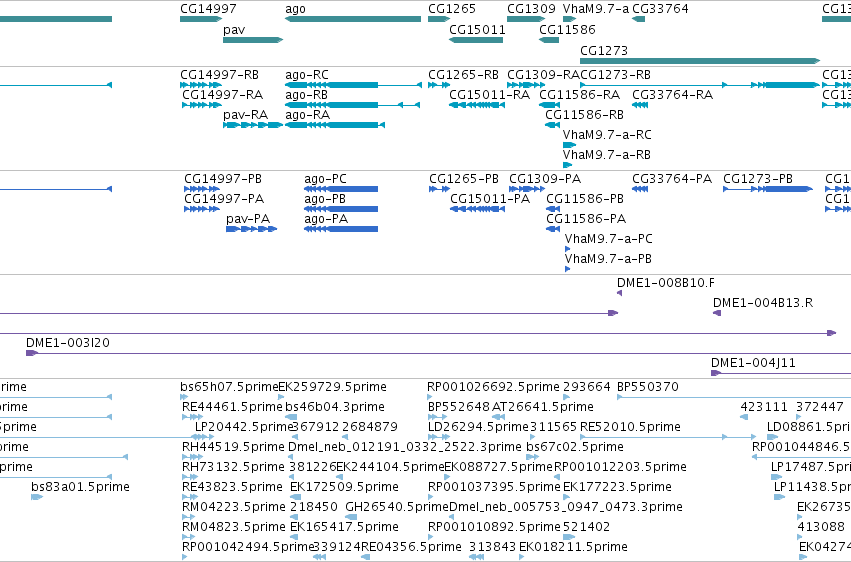Click protein CG1265-PB
Image resolution: width=851 pixels, height=562 pixels.
(463, 178)
